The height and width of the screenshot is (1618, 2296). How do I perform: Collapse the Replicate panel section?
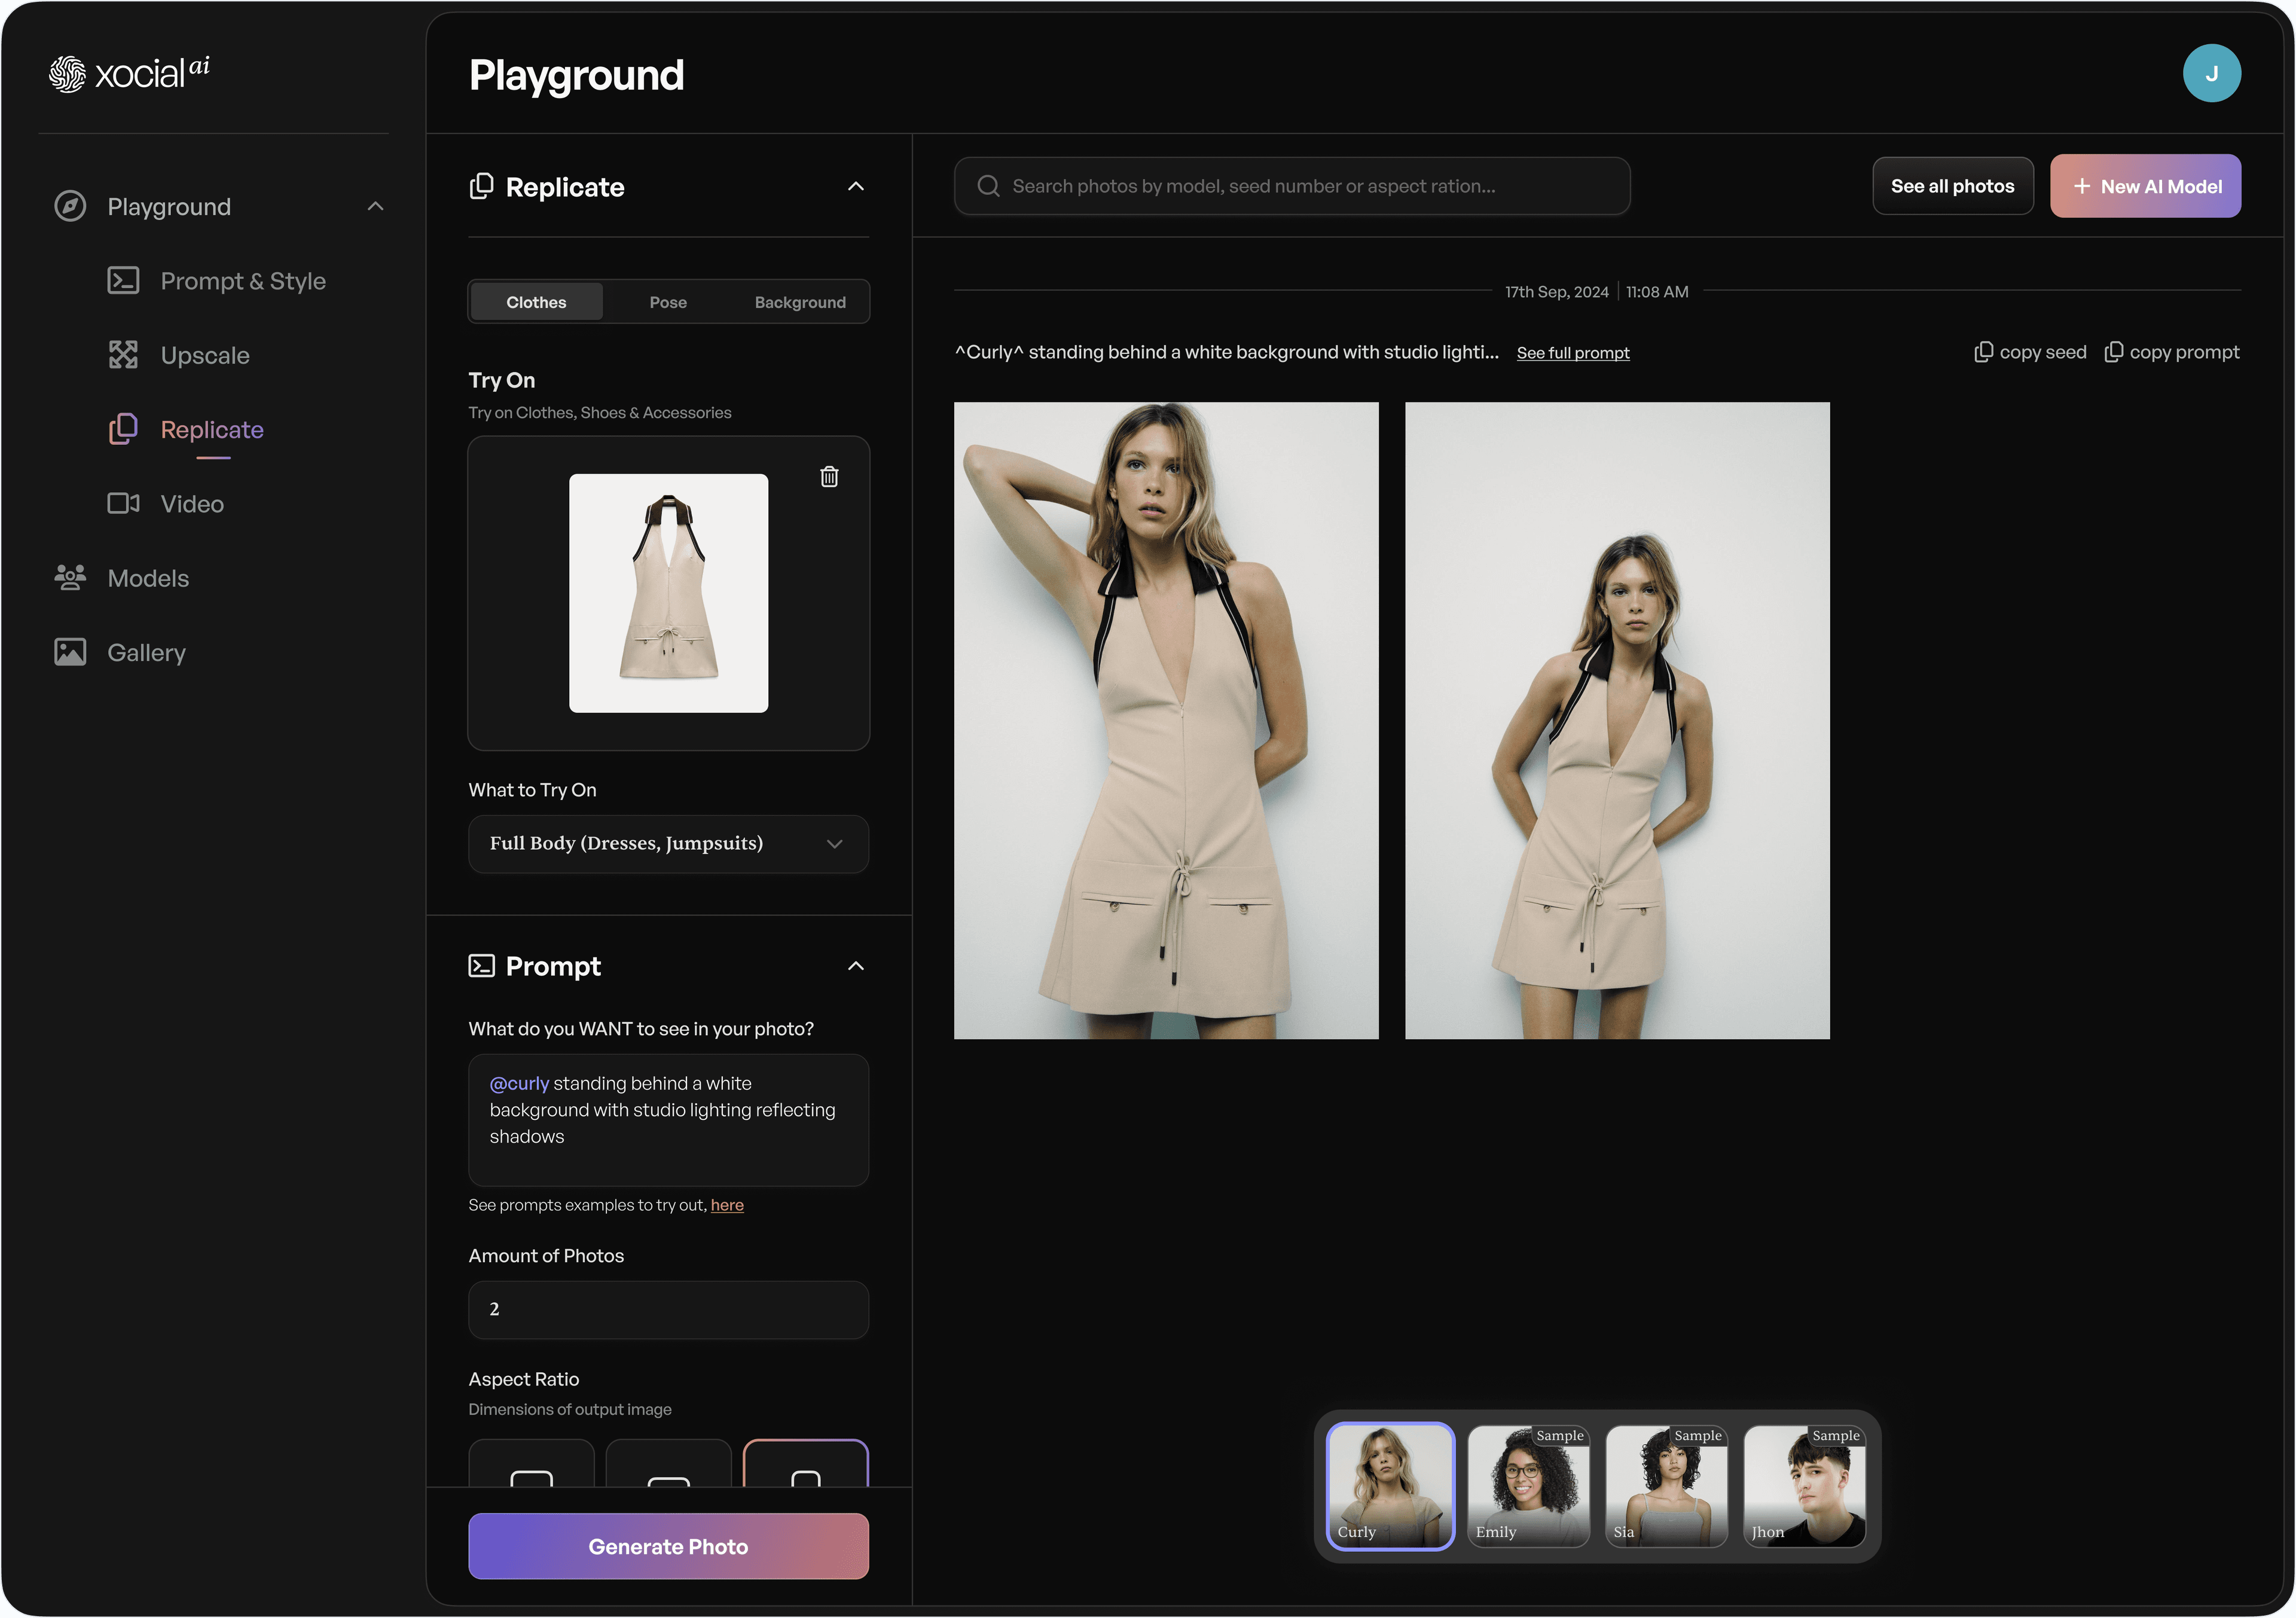pyautogui.click(x=856, y=187)
